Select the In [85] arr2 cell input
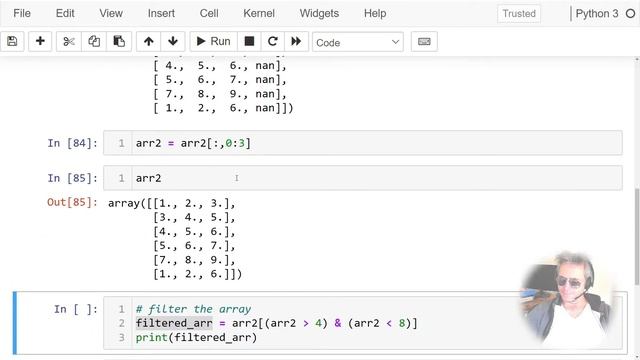This screenshot has height=360, width=640. coord(363,178)
